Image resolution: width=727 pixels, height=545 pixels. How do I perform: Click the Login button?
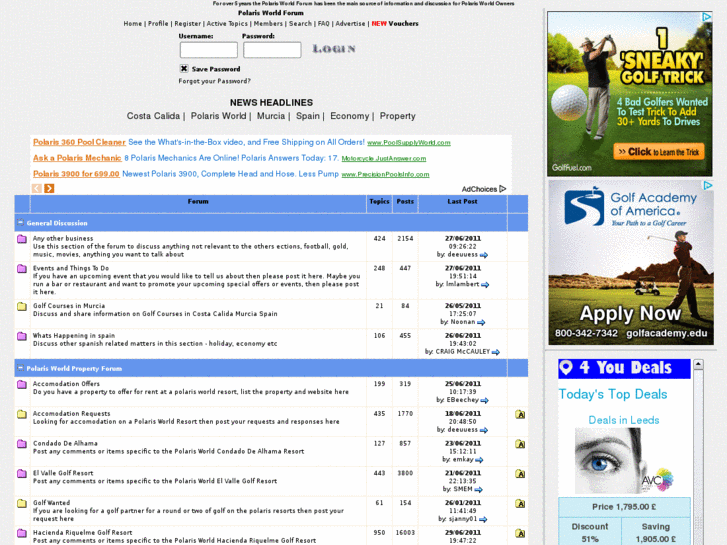tap(334, 49)
